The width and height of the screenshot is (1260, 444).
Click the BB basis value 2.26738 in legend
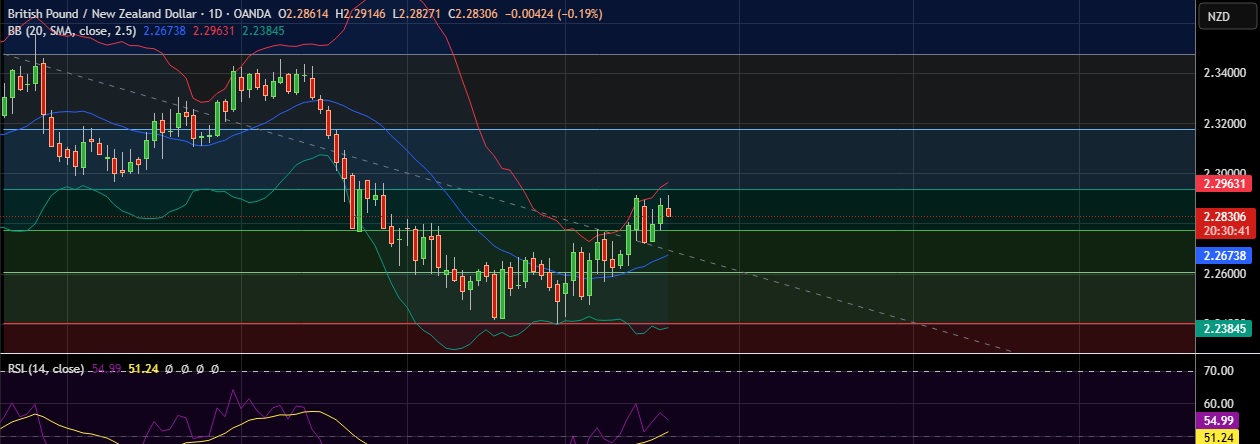(x=164, y=30)
